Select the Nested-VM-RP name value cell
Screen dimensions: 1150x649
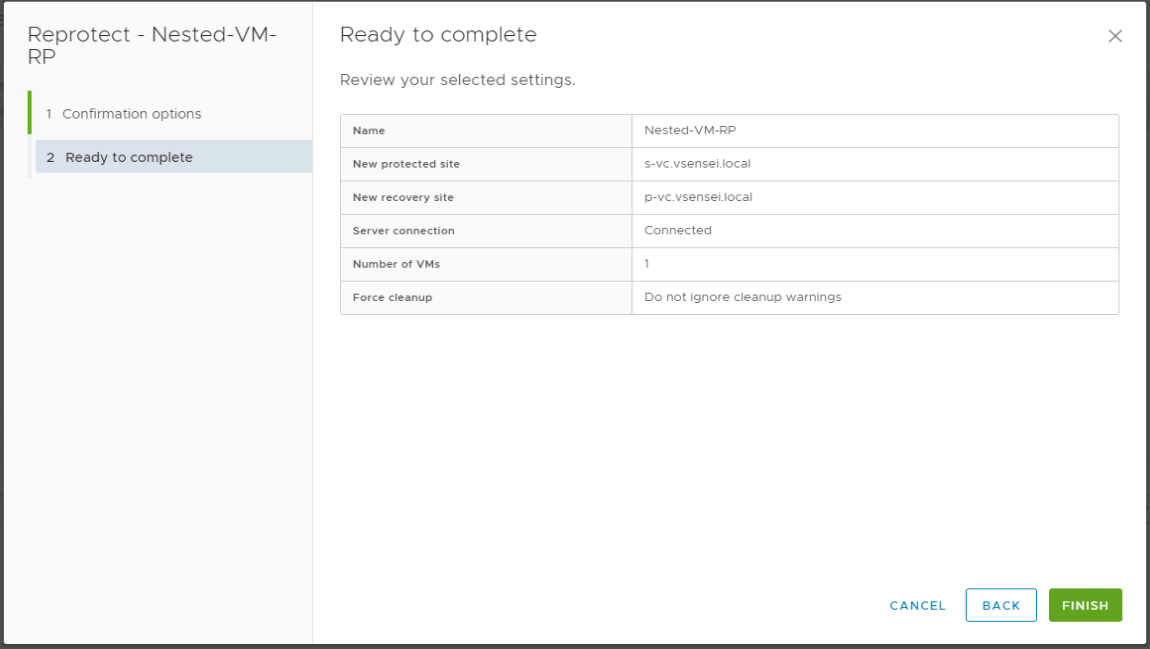[690, 131]
